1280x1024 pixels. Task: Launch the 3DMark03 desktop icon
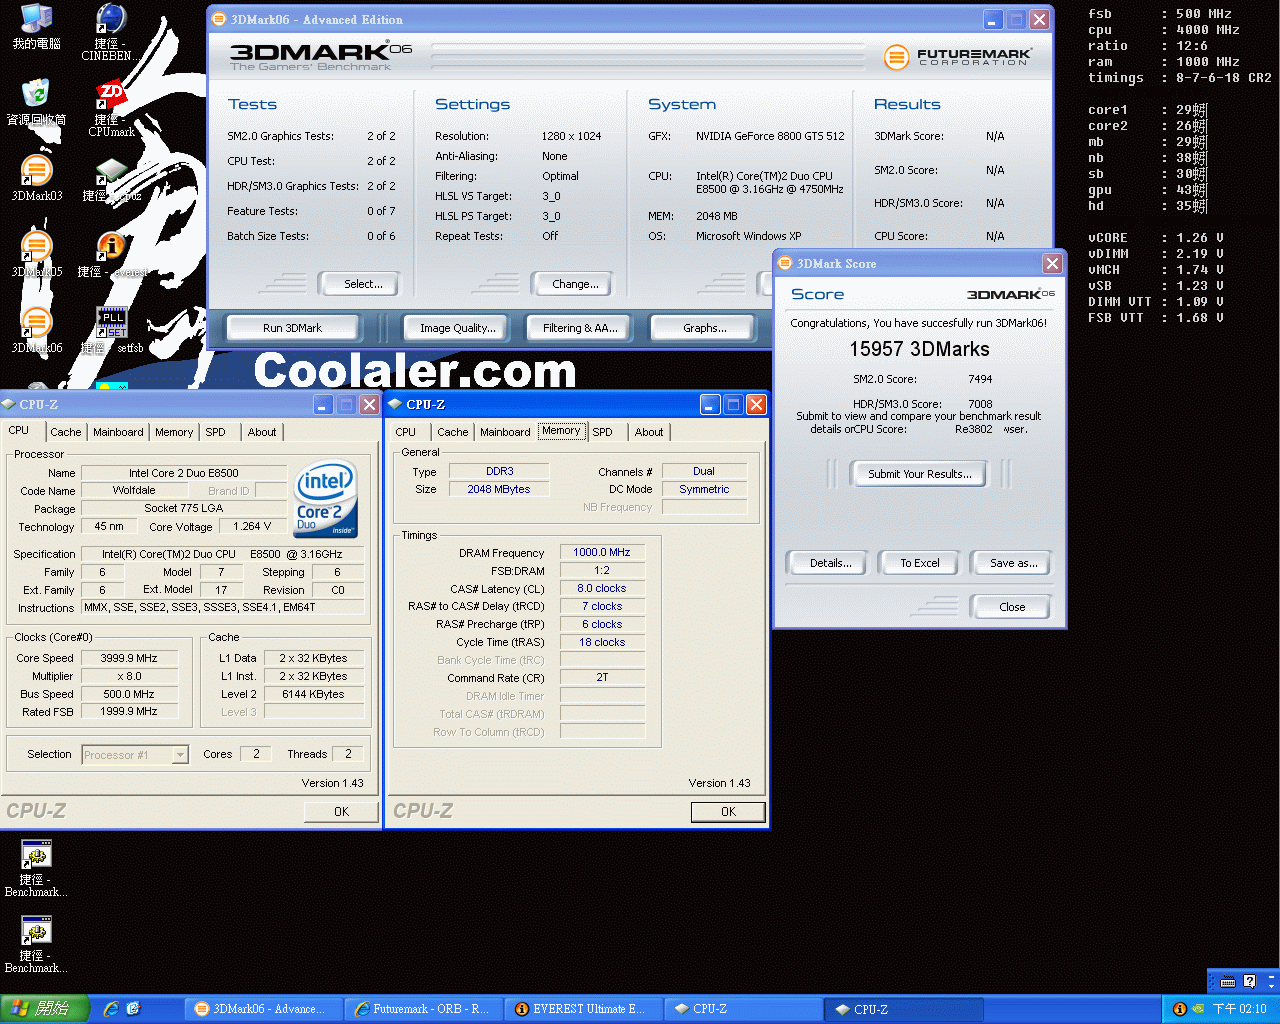click(x=36, y=178)
